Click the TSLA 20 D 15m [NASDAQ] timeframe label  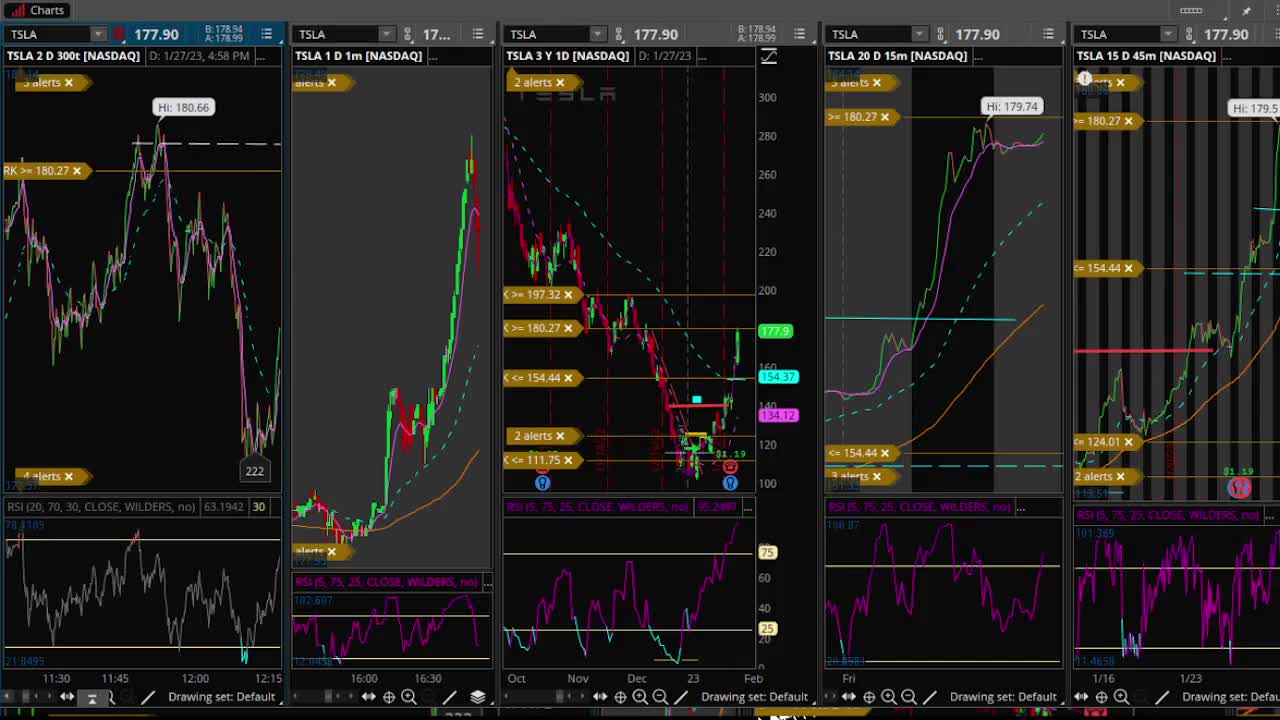pyautogui.click(x=897, y=56)
